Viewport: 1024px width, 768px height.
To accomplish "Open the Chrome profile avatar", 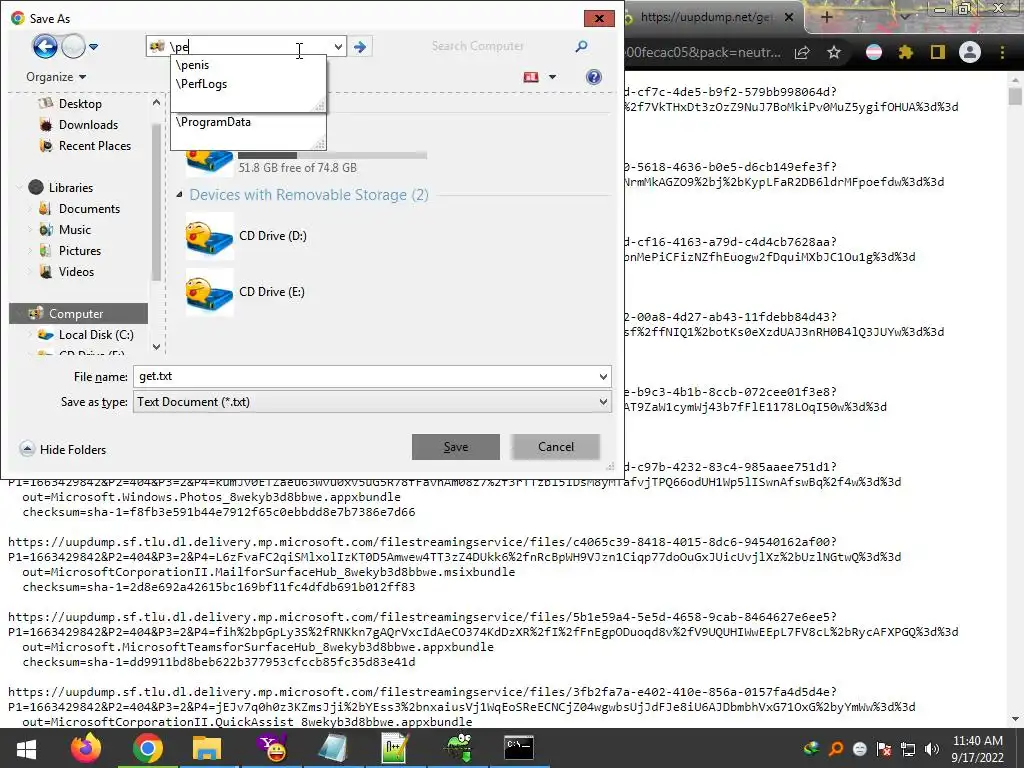I will tap(970, 52).
